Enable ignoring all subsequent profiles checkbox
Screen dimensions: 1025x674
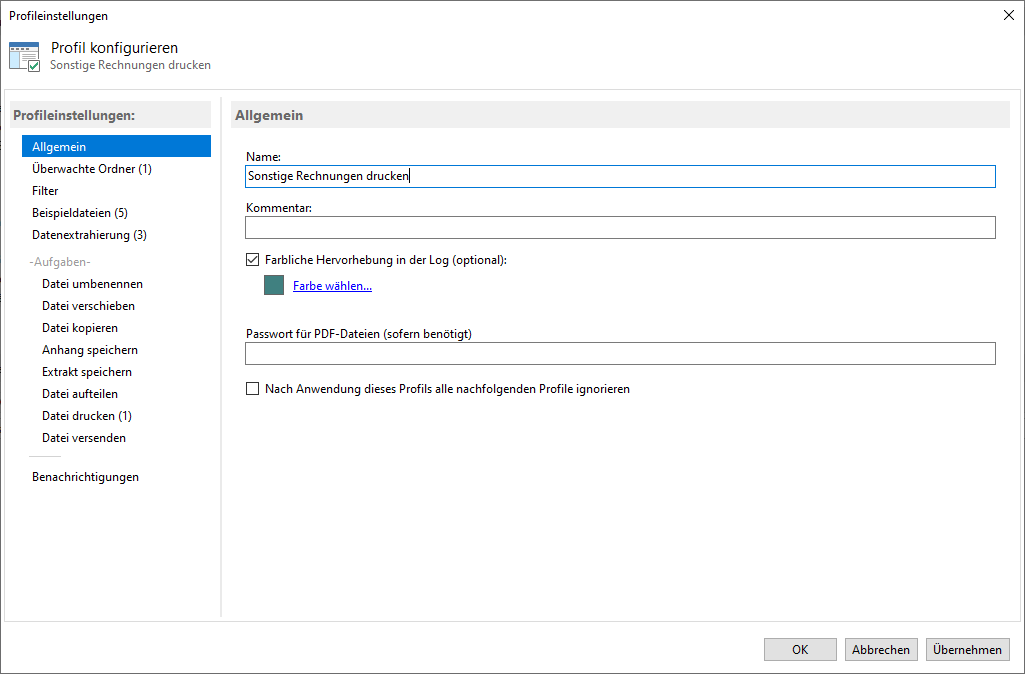(252, 389)
